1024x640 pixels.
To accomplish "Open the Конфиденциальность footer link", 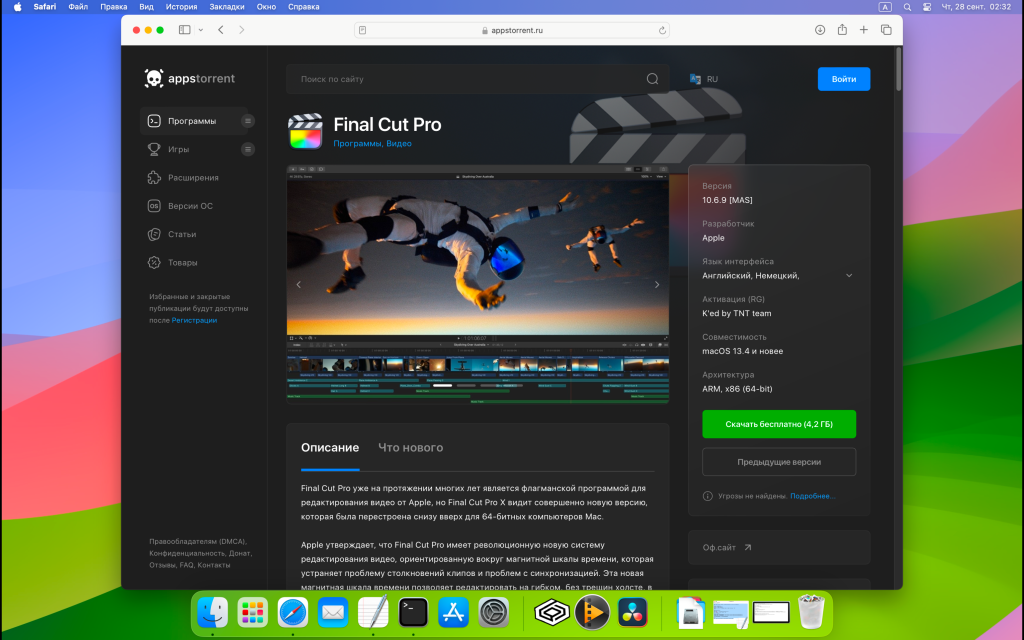I will click(x=187, y=554).
